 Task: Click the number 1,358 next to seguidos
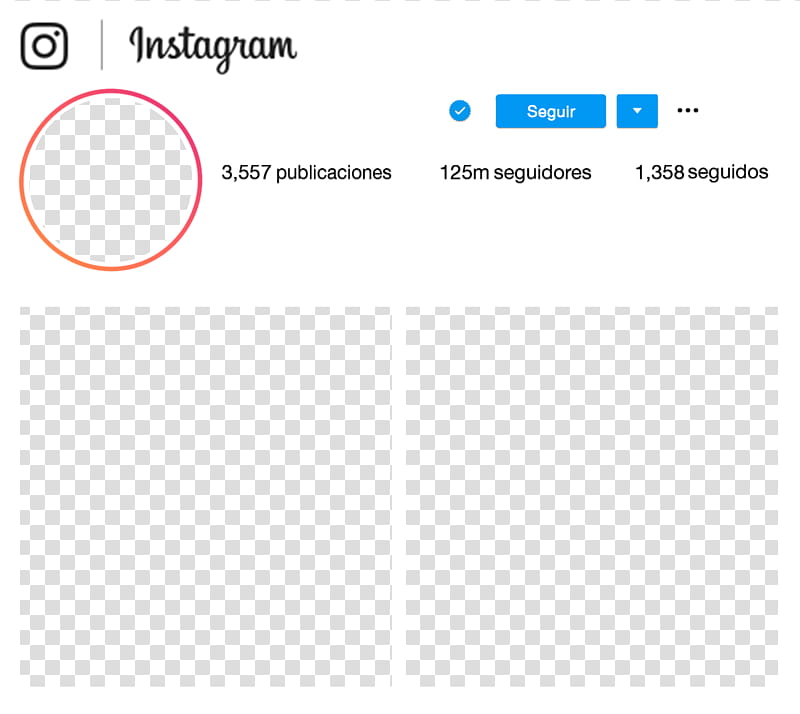pyautogui.click(x=659, y=173)
